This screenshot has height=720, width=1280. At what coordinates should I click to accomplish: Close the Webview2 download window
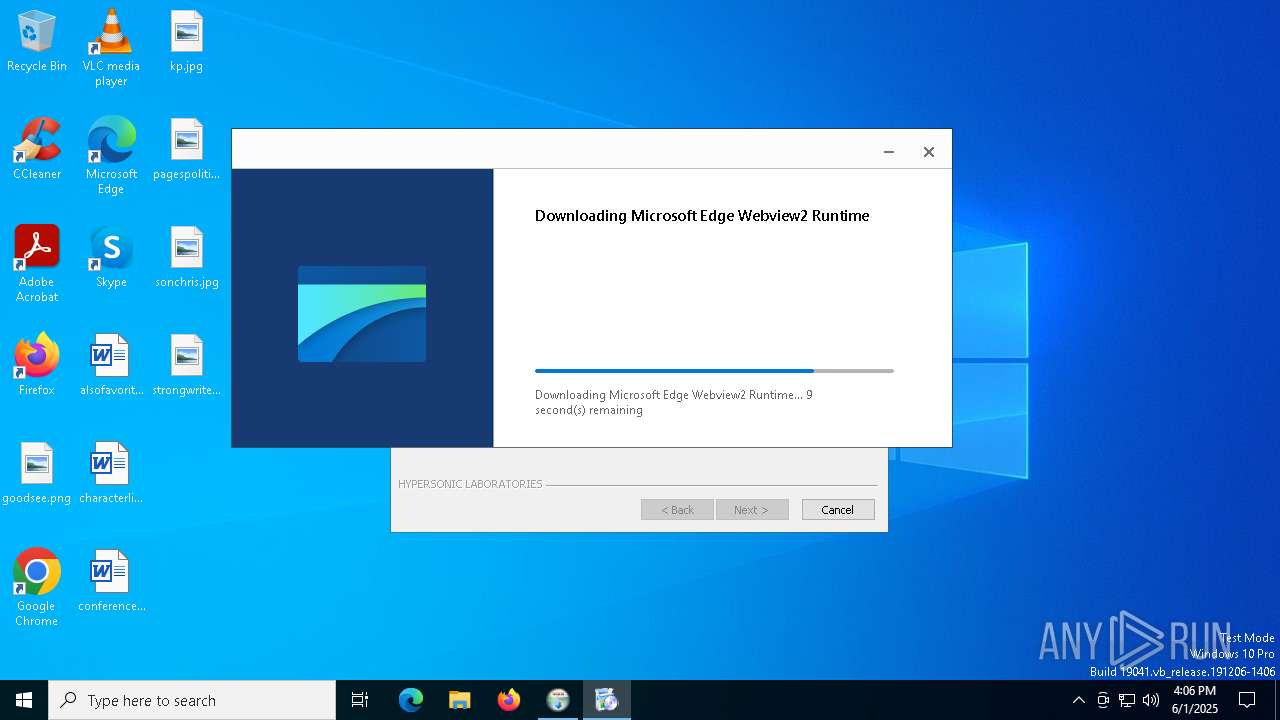(929, 152)
